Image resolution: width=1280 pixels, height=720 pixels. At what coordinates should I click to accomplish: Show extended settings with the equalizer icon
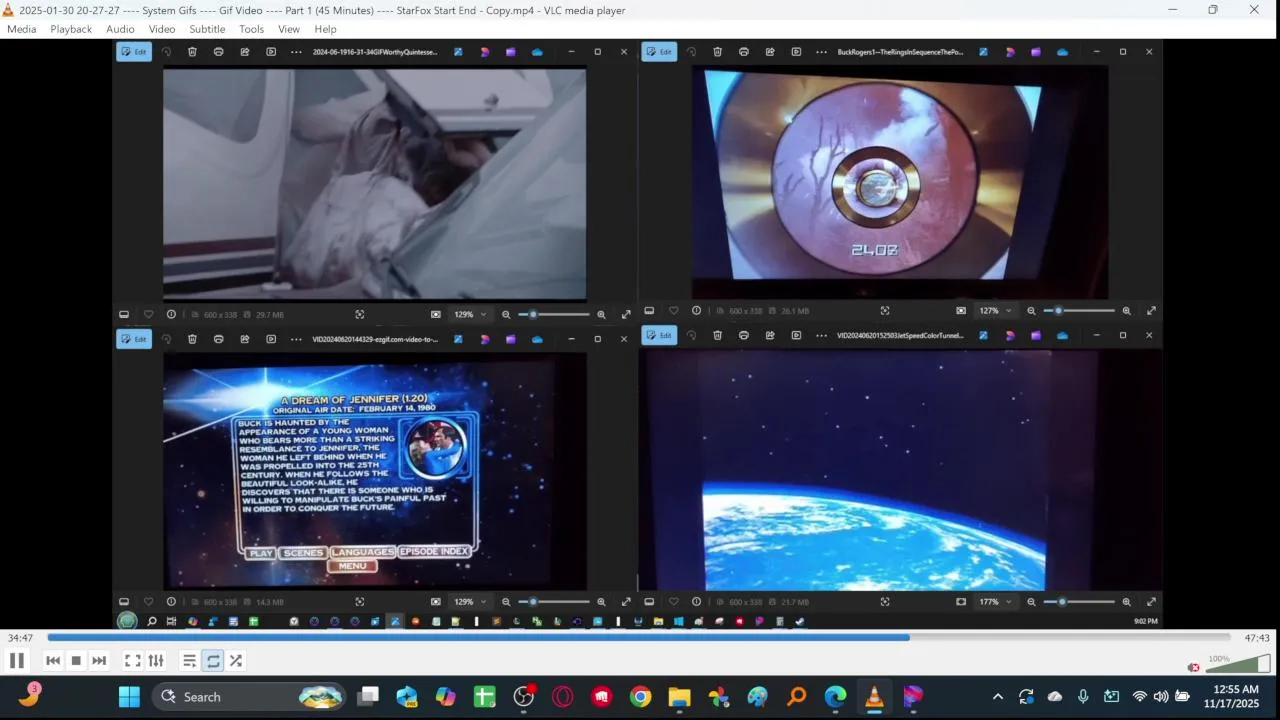point(156,660)
